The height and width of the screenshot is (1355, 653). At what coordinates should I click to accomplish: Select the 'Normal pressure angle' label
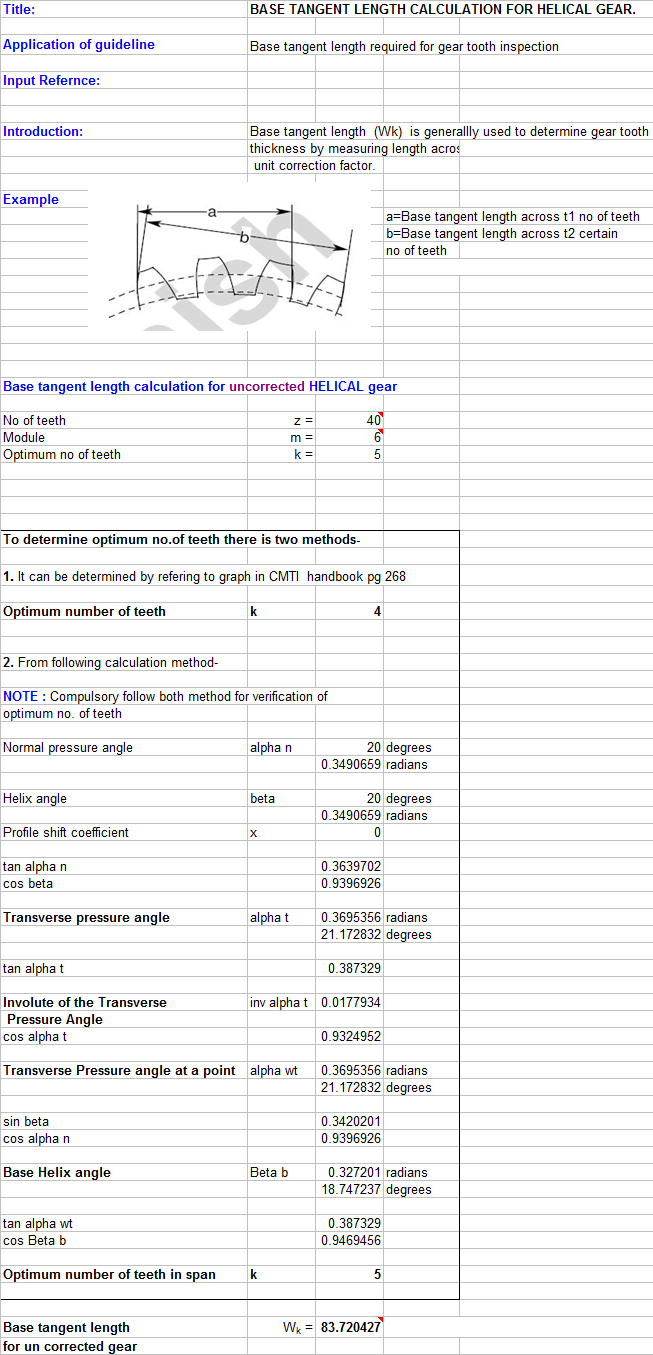(68, 747)
